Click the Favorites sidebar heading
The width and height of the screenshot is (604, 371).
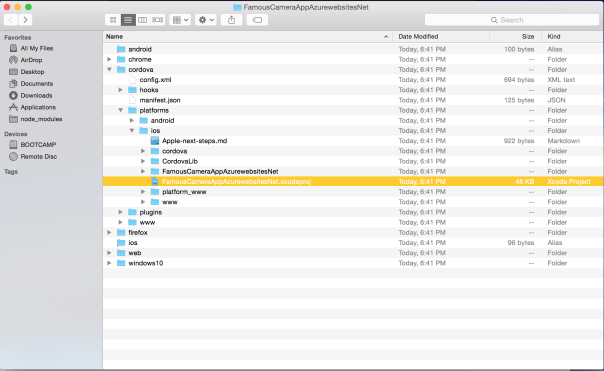[17, 37]
